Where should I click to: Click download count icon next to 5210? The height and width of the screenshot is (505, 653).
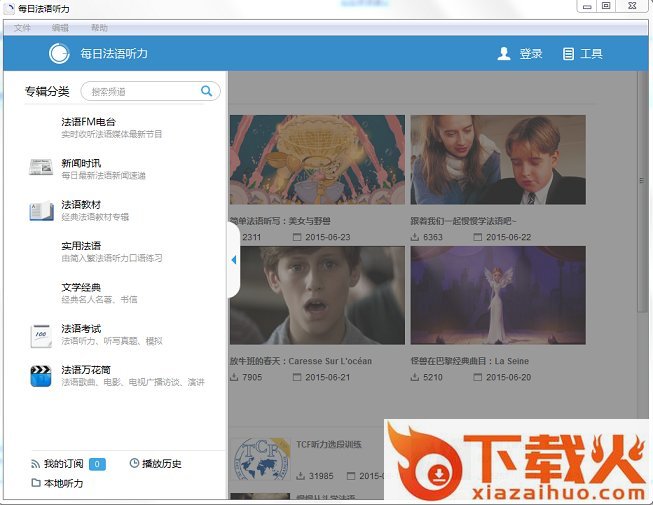[414, 377]
